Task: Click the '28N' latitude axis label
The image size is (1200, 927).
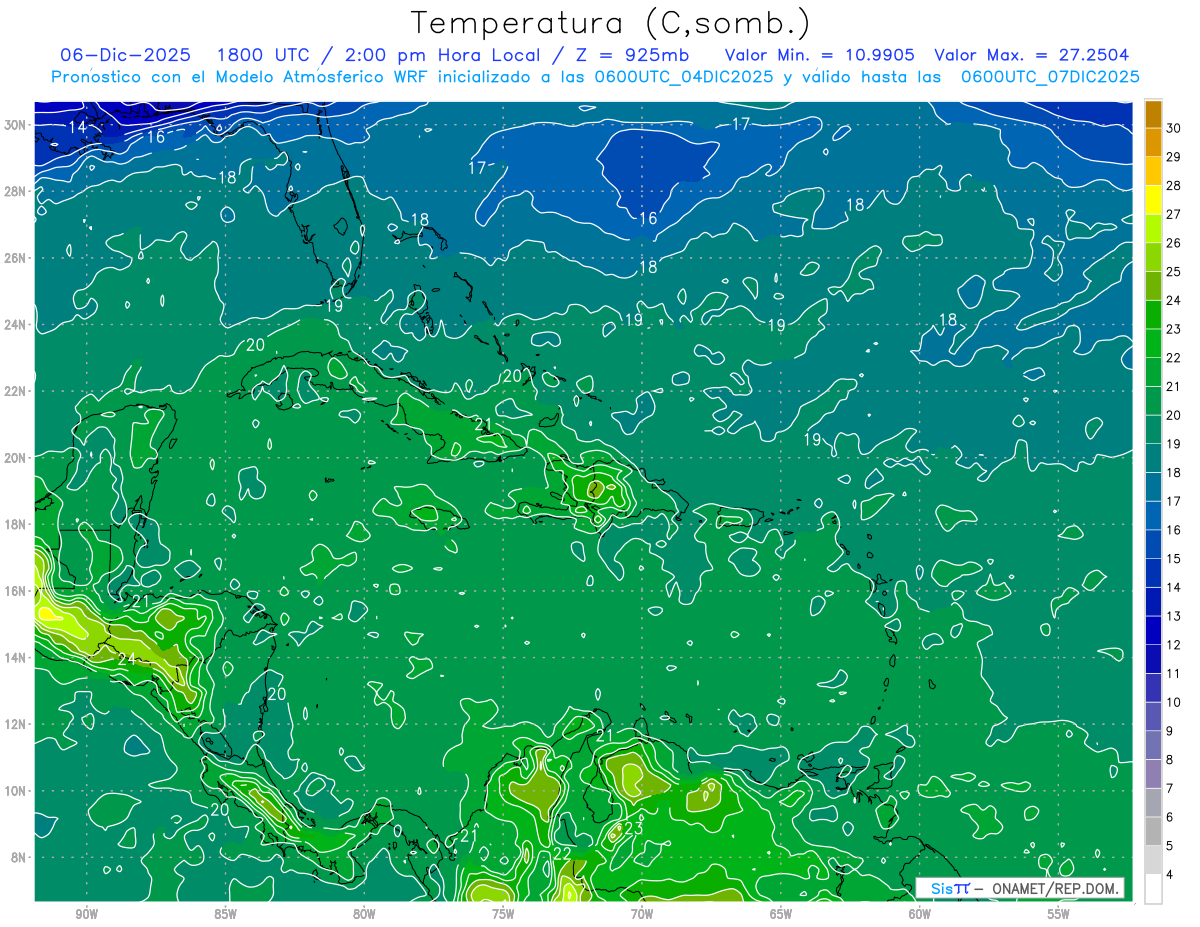Action: 15,191
